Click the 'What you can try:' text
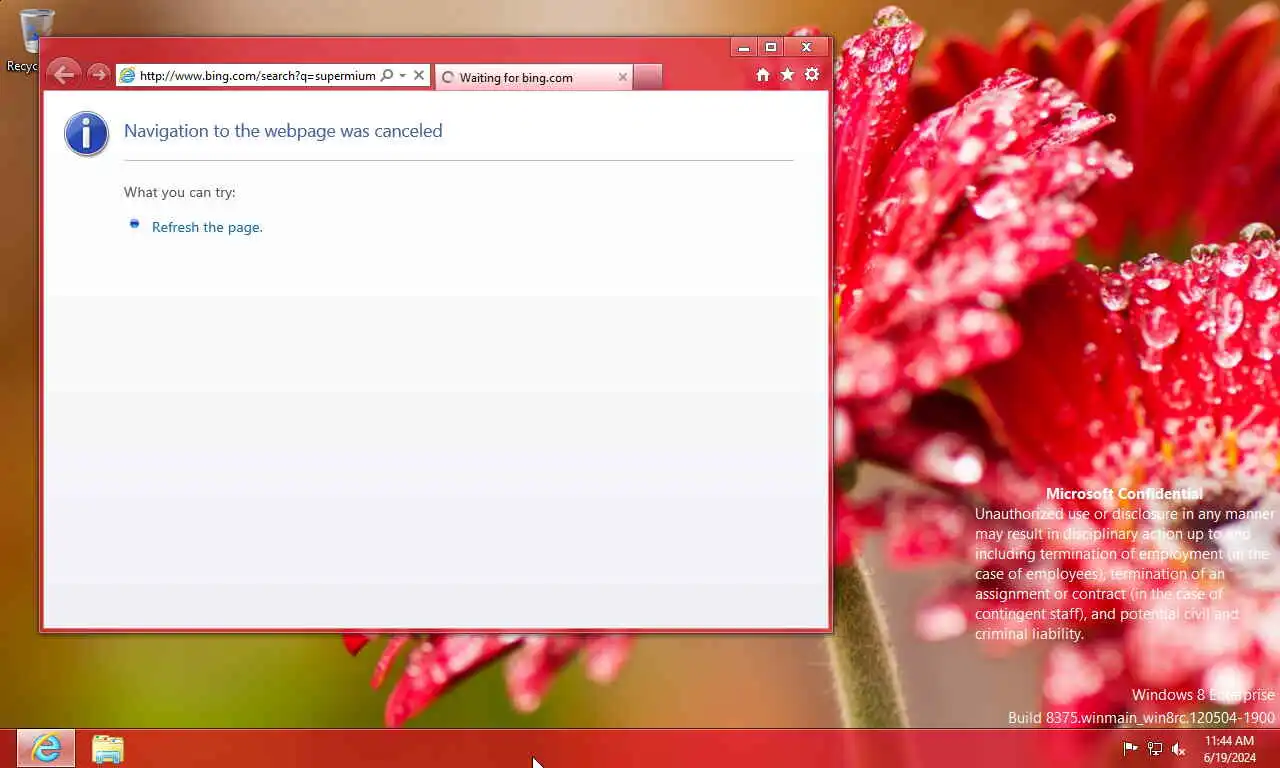The height and width of the screenshot is (768, 1280). (180, 192)
